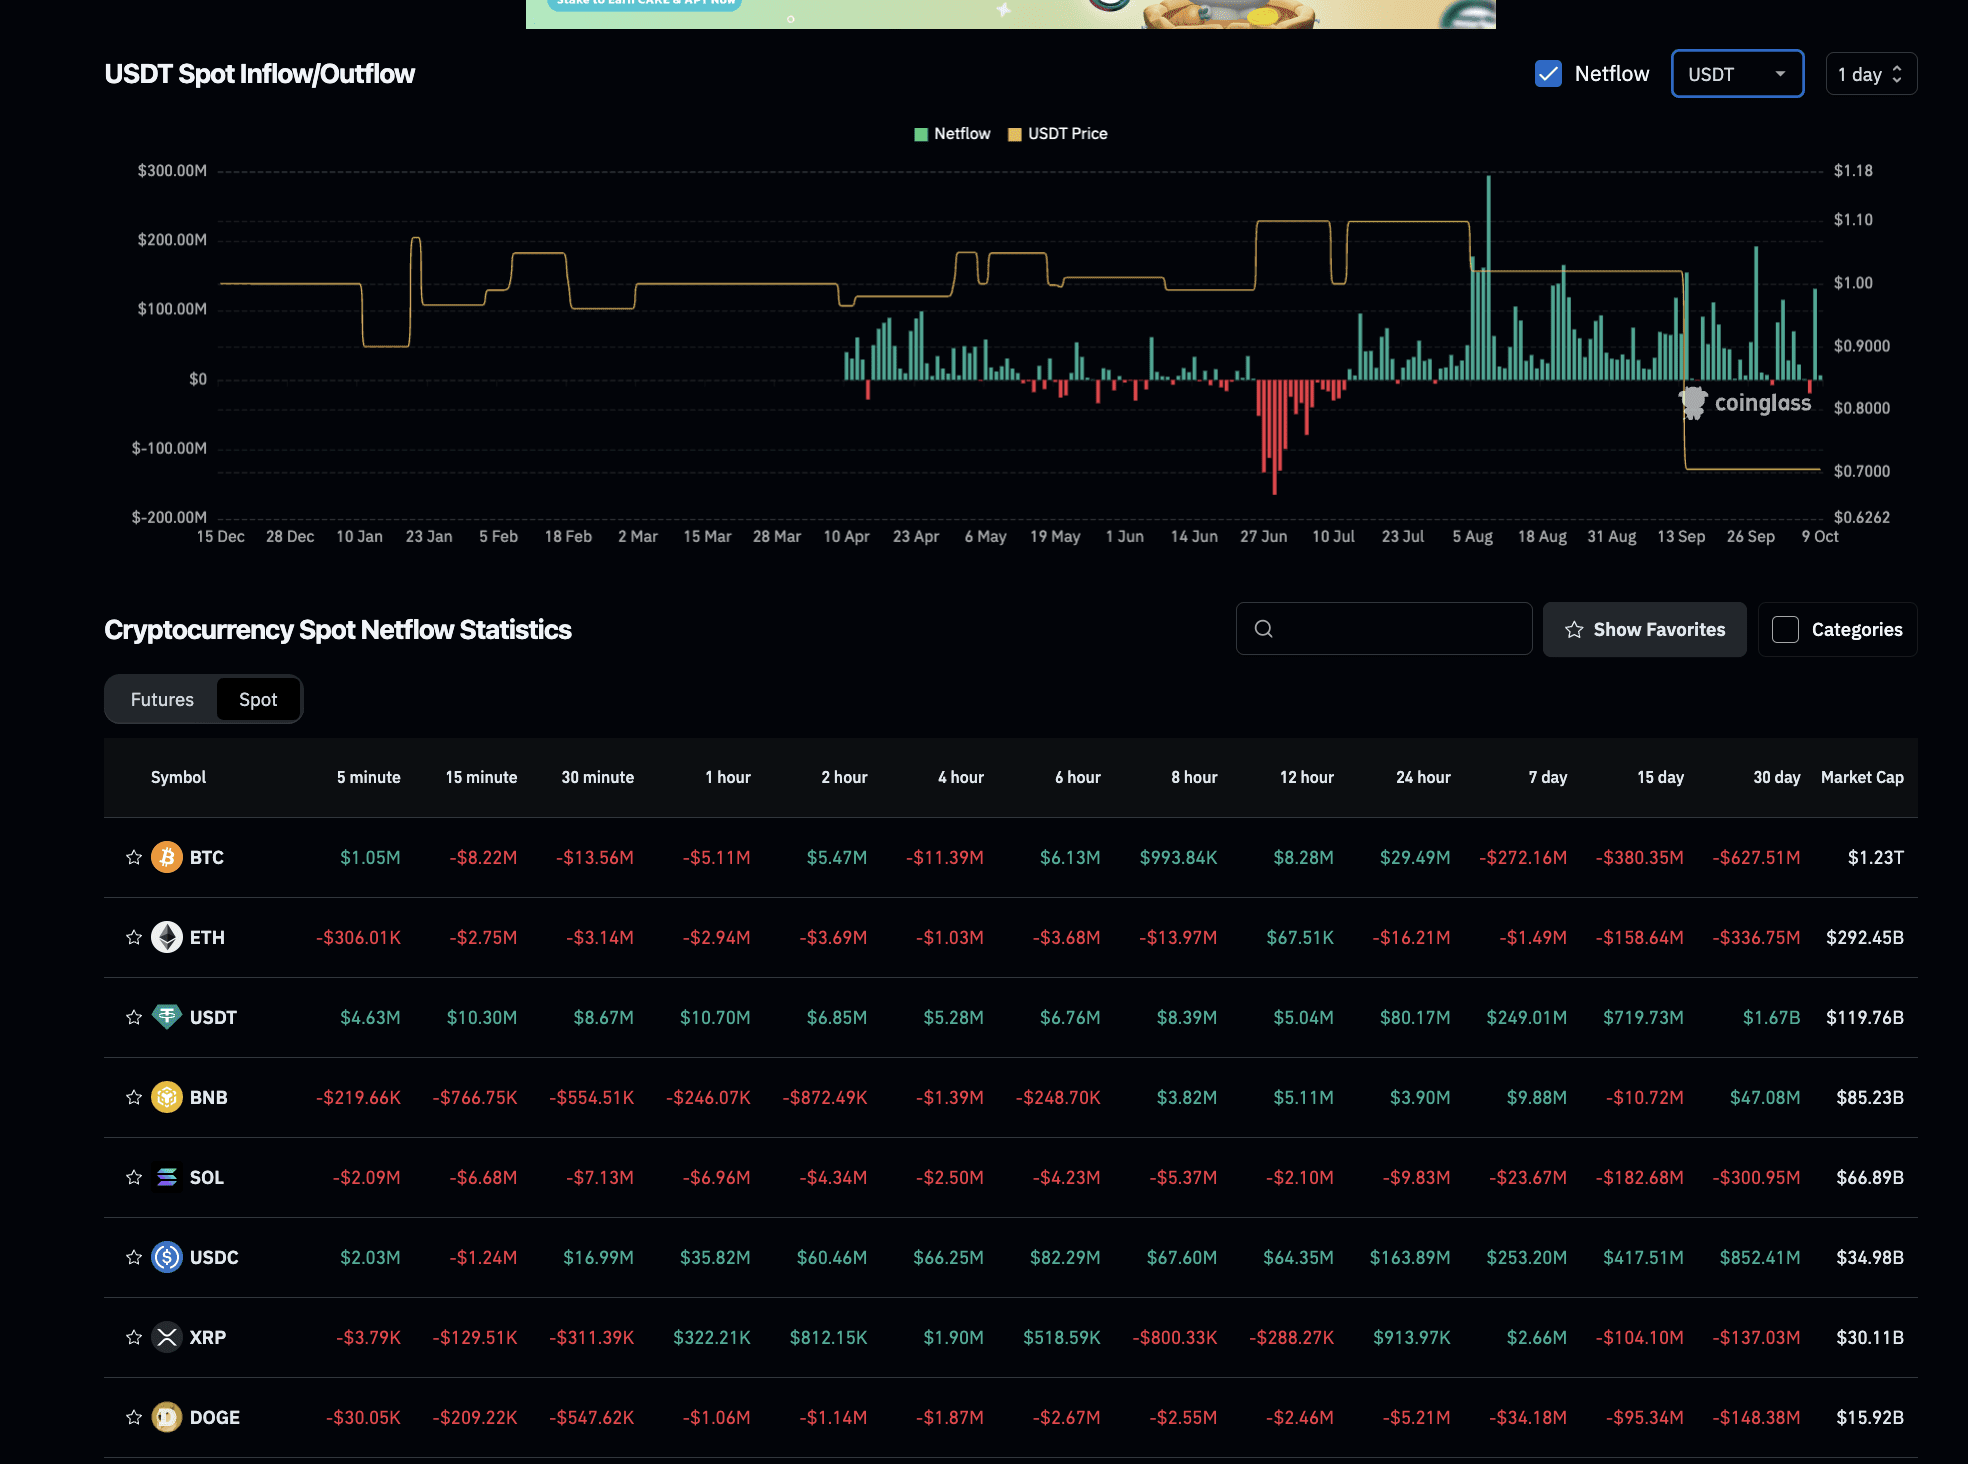The image size is (1968, 1464).
Task: Click the search magnifier icon
Action: 1264,629
